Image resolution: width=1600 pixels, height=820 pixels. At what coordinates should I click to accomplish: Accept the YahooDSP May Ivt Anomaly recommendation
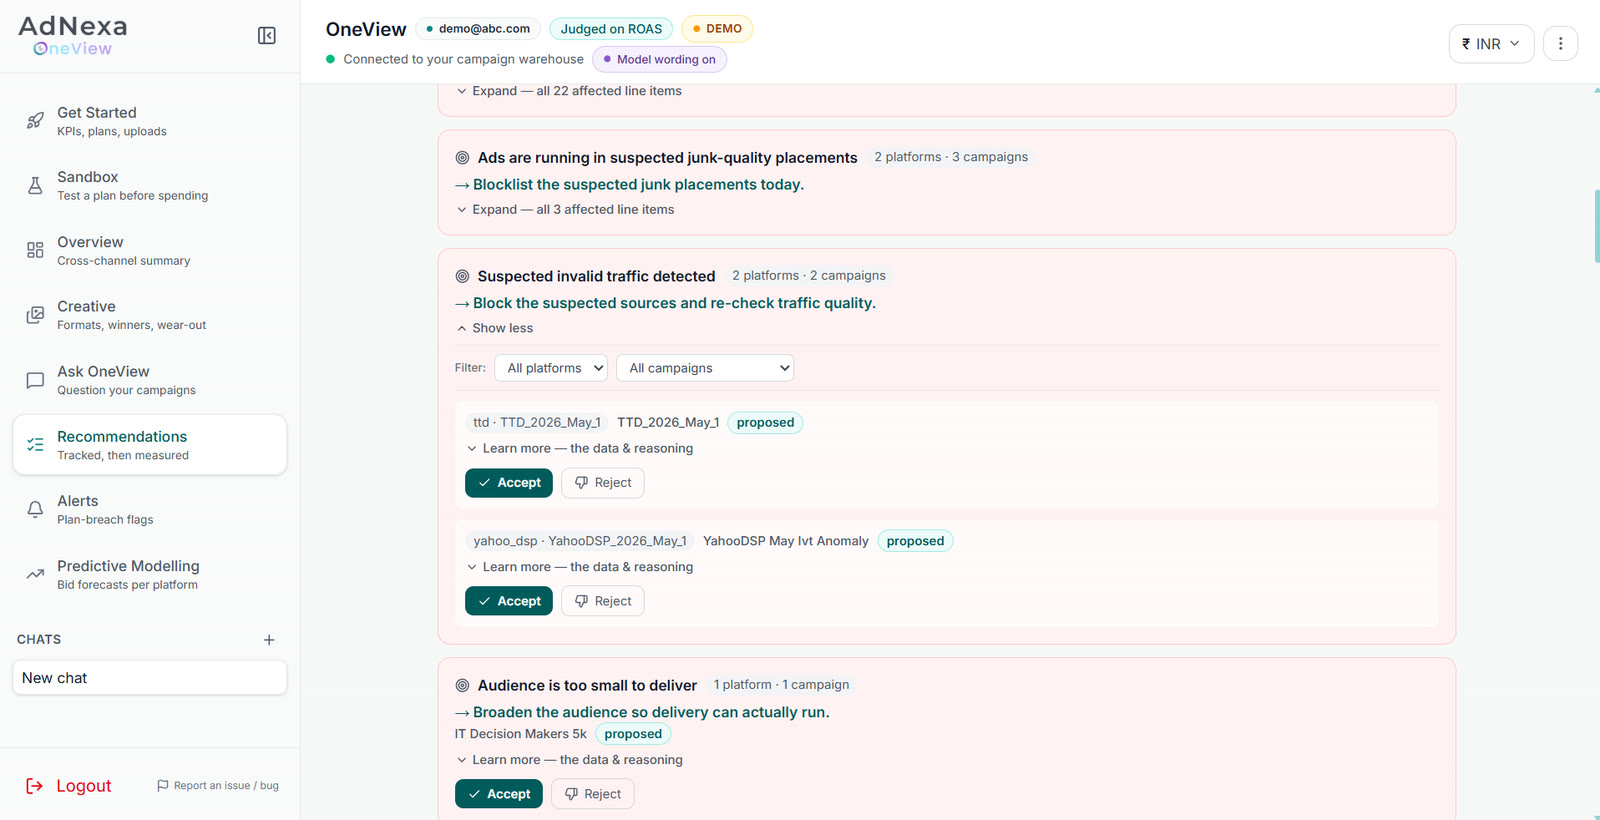click(x=509, y=601)
